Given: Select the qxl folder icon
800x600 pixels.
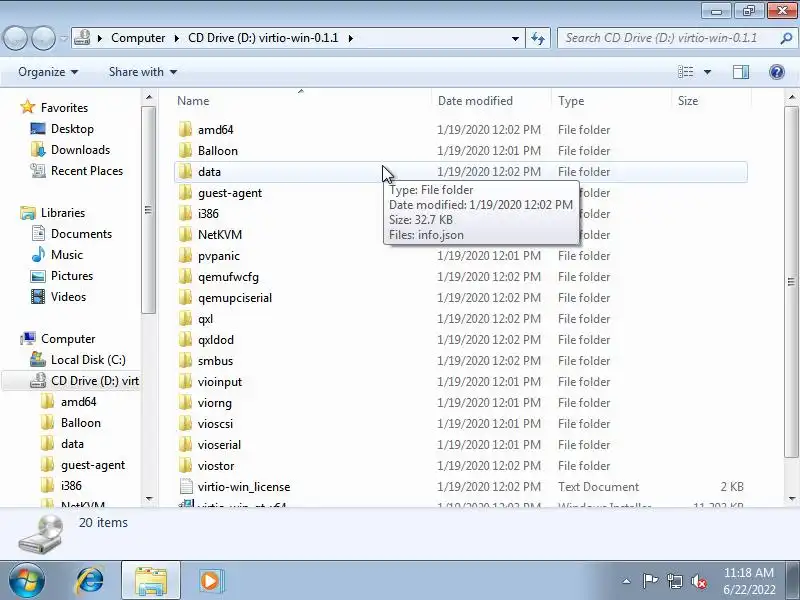Looking at the screenshot, I should pyautogui.click(x=186, y=318).
